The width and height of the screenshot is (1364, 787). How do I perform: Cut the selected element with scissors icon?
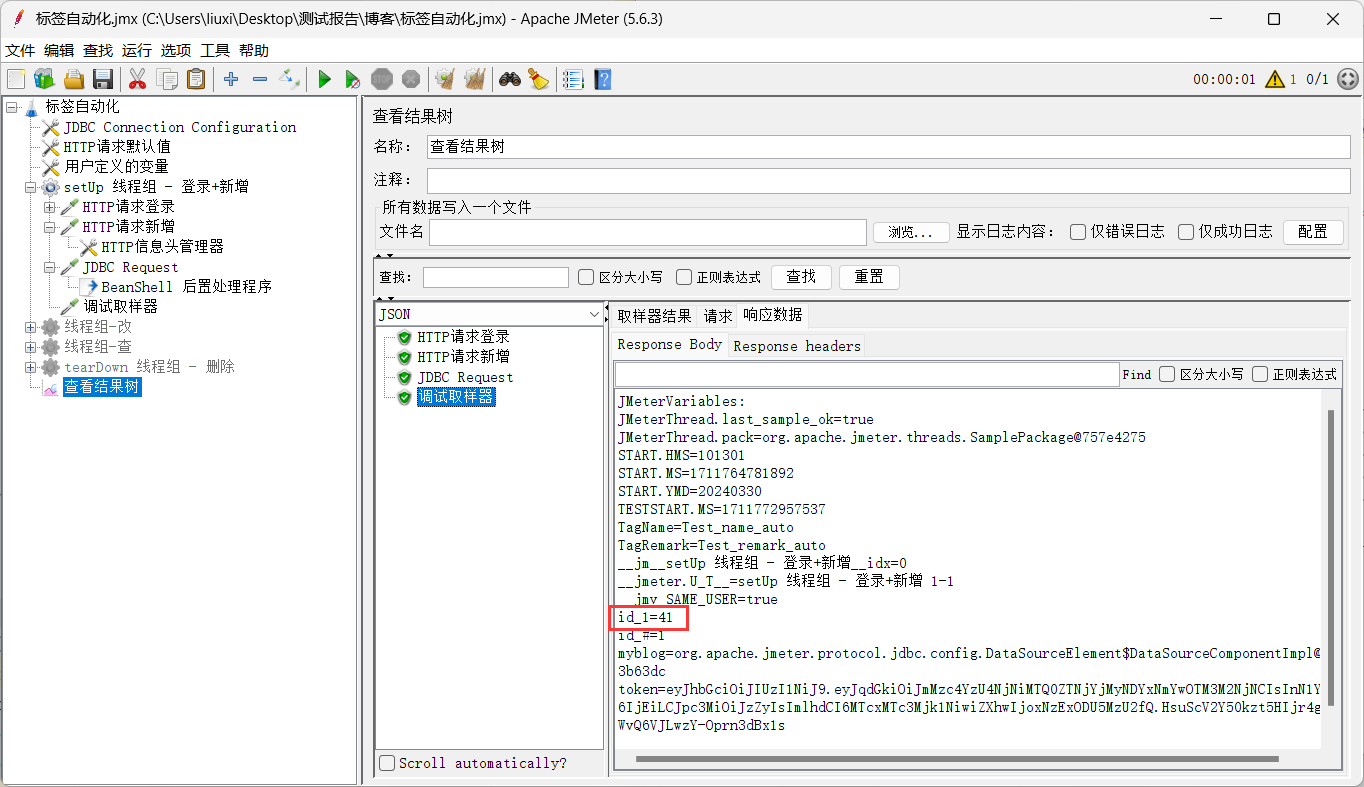[138, 79]
